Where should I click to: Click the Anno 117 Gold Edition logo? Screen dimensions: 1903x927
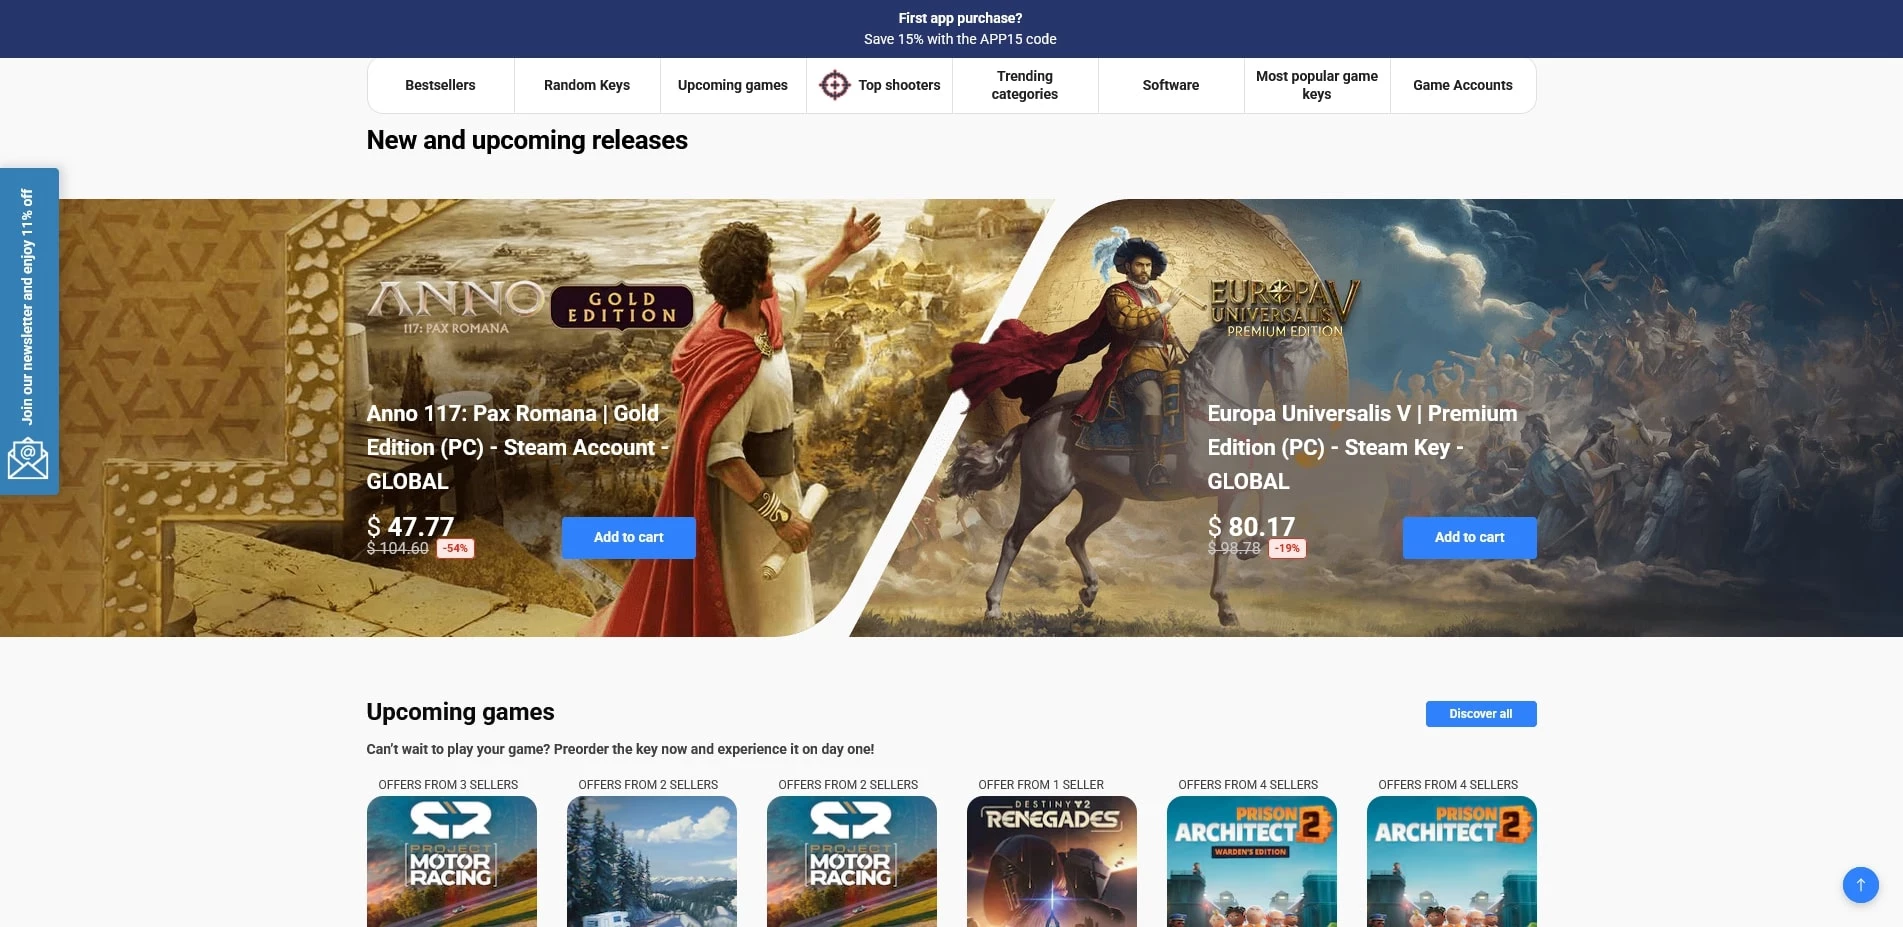530,306
